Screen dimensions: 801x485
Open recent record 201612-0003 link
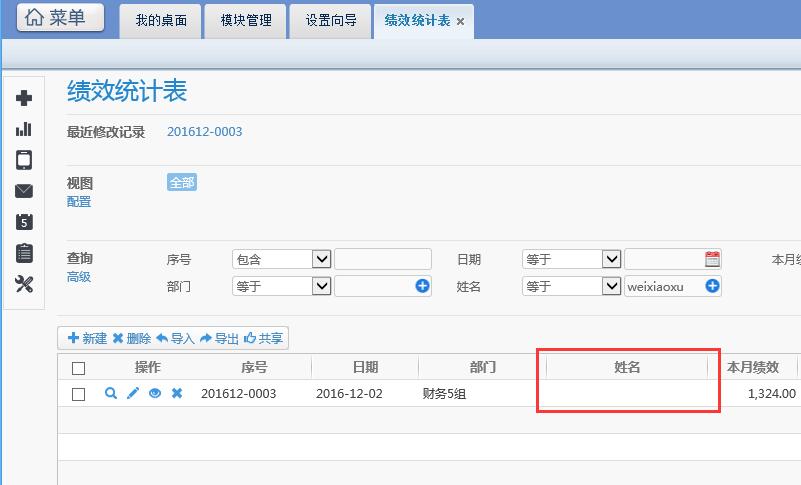pyautogui.click(x=204, y=132)
